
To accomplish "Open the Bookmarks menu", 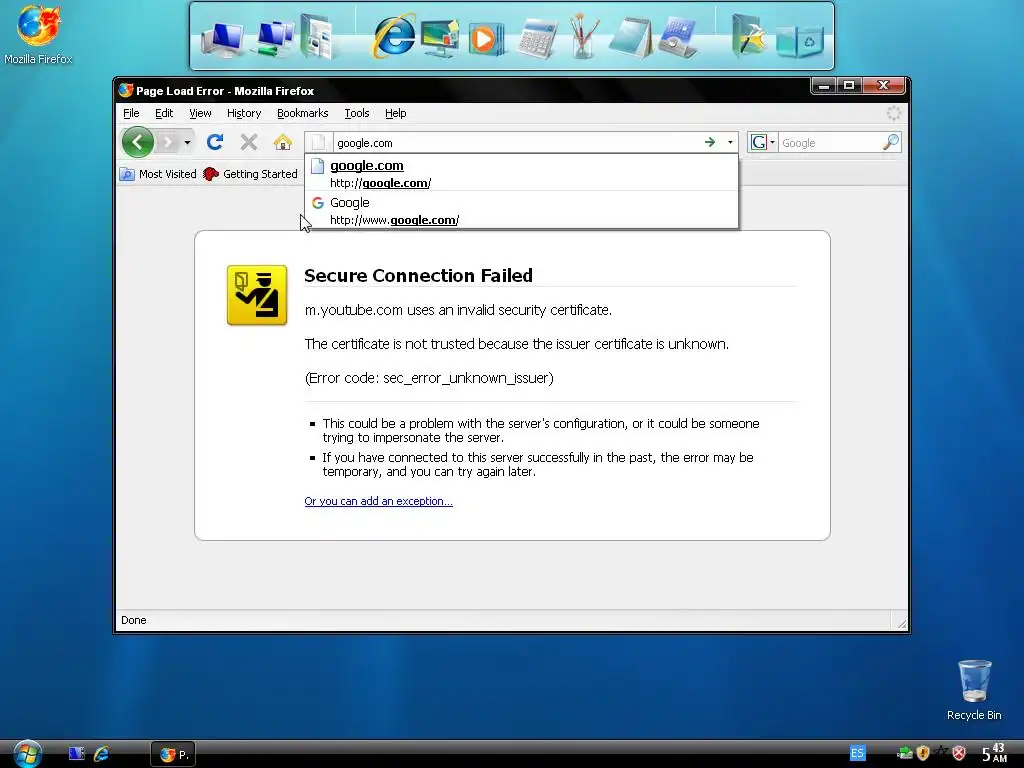I will pos(302,113).
